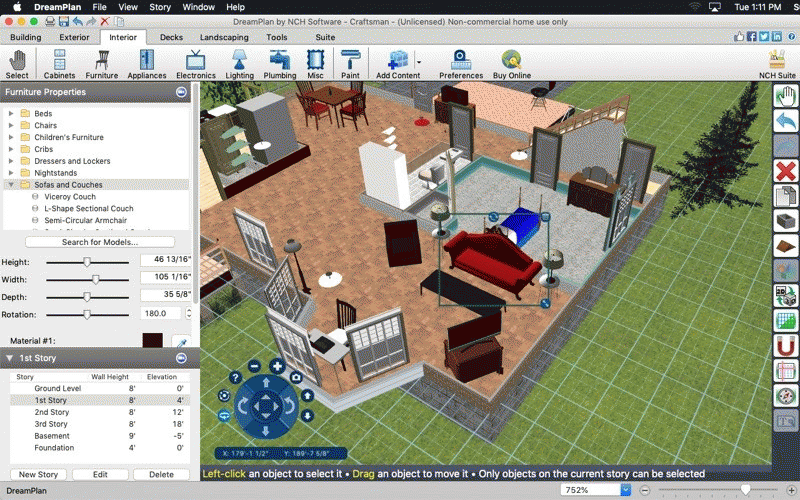Open the Appliances category
Screen dimensions: 800x500
[147, 64]
